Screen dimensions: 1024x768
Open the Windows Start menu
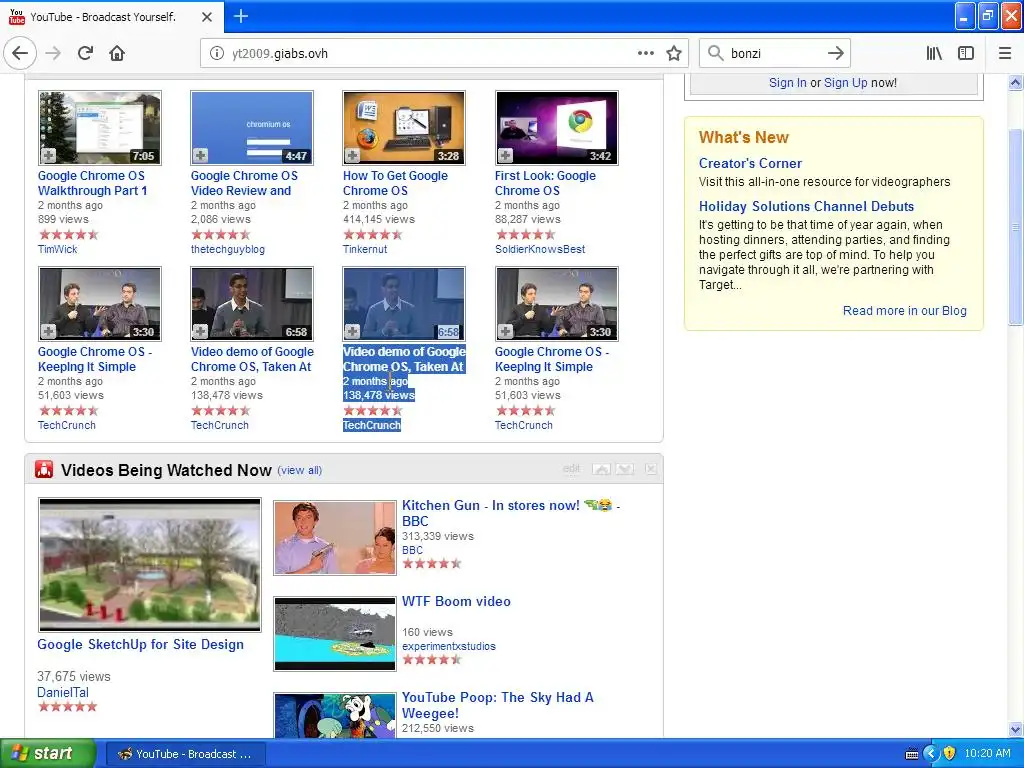click(x=48, y=754)
